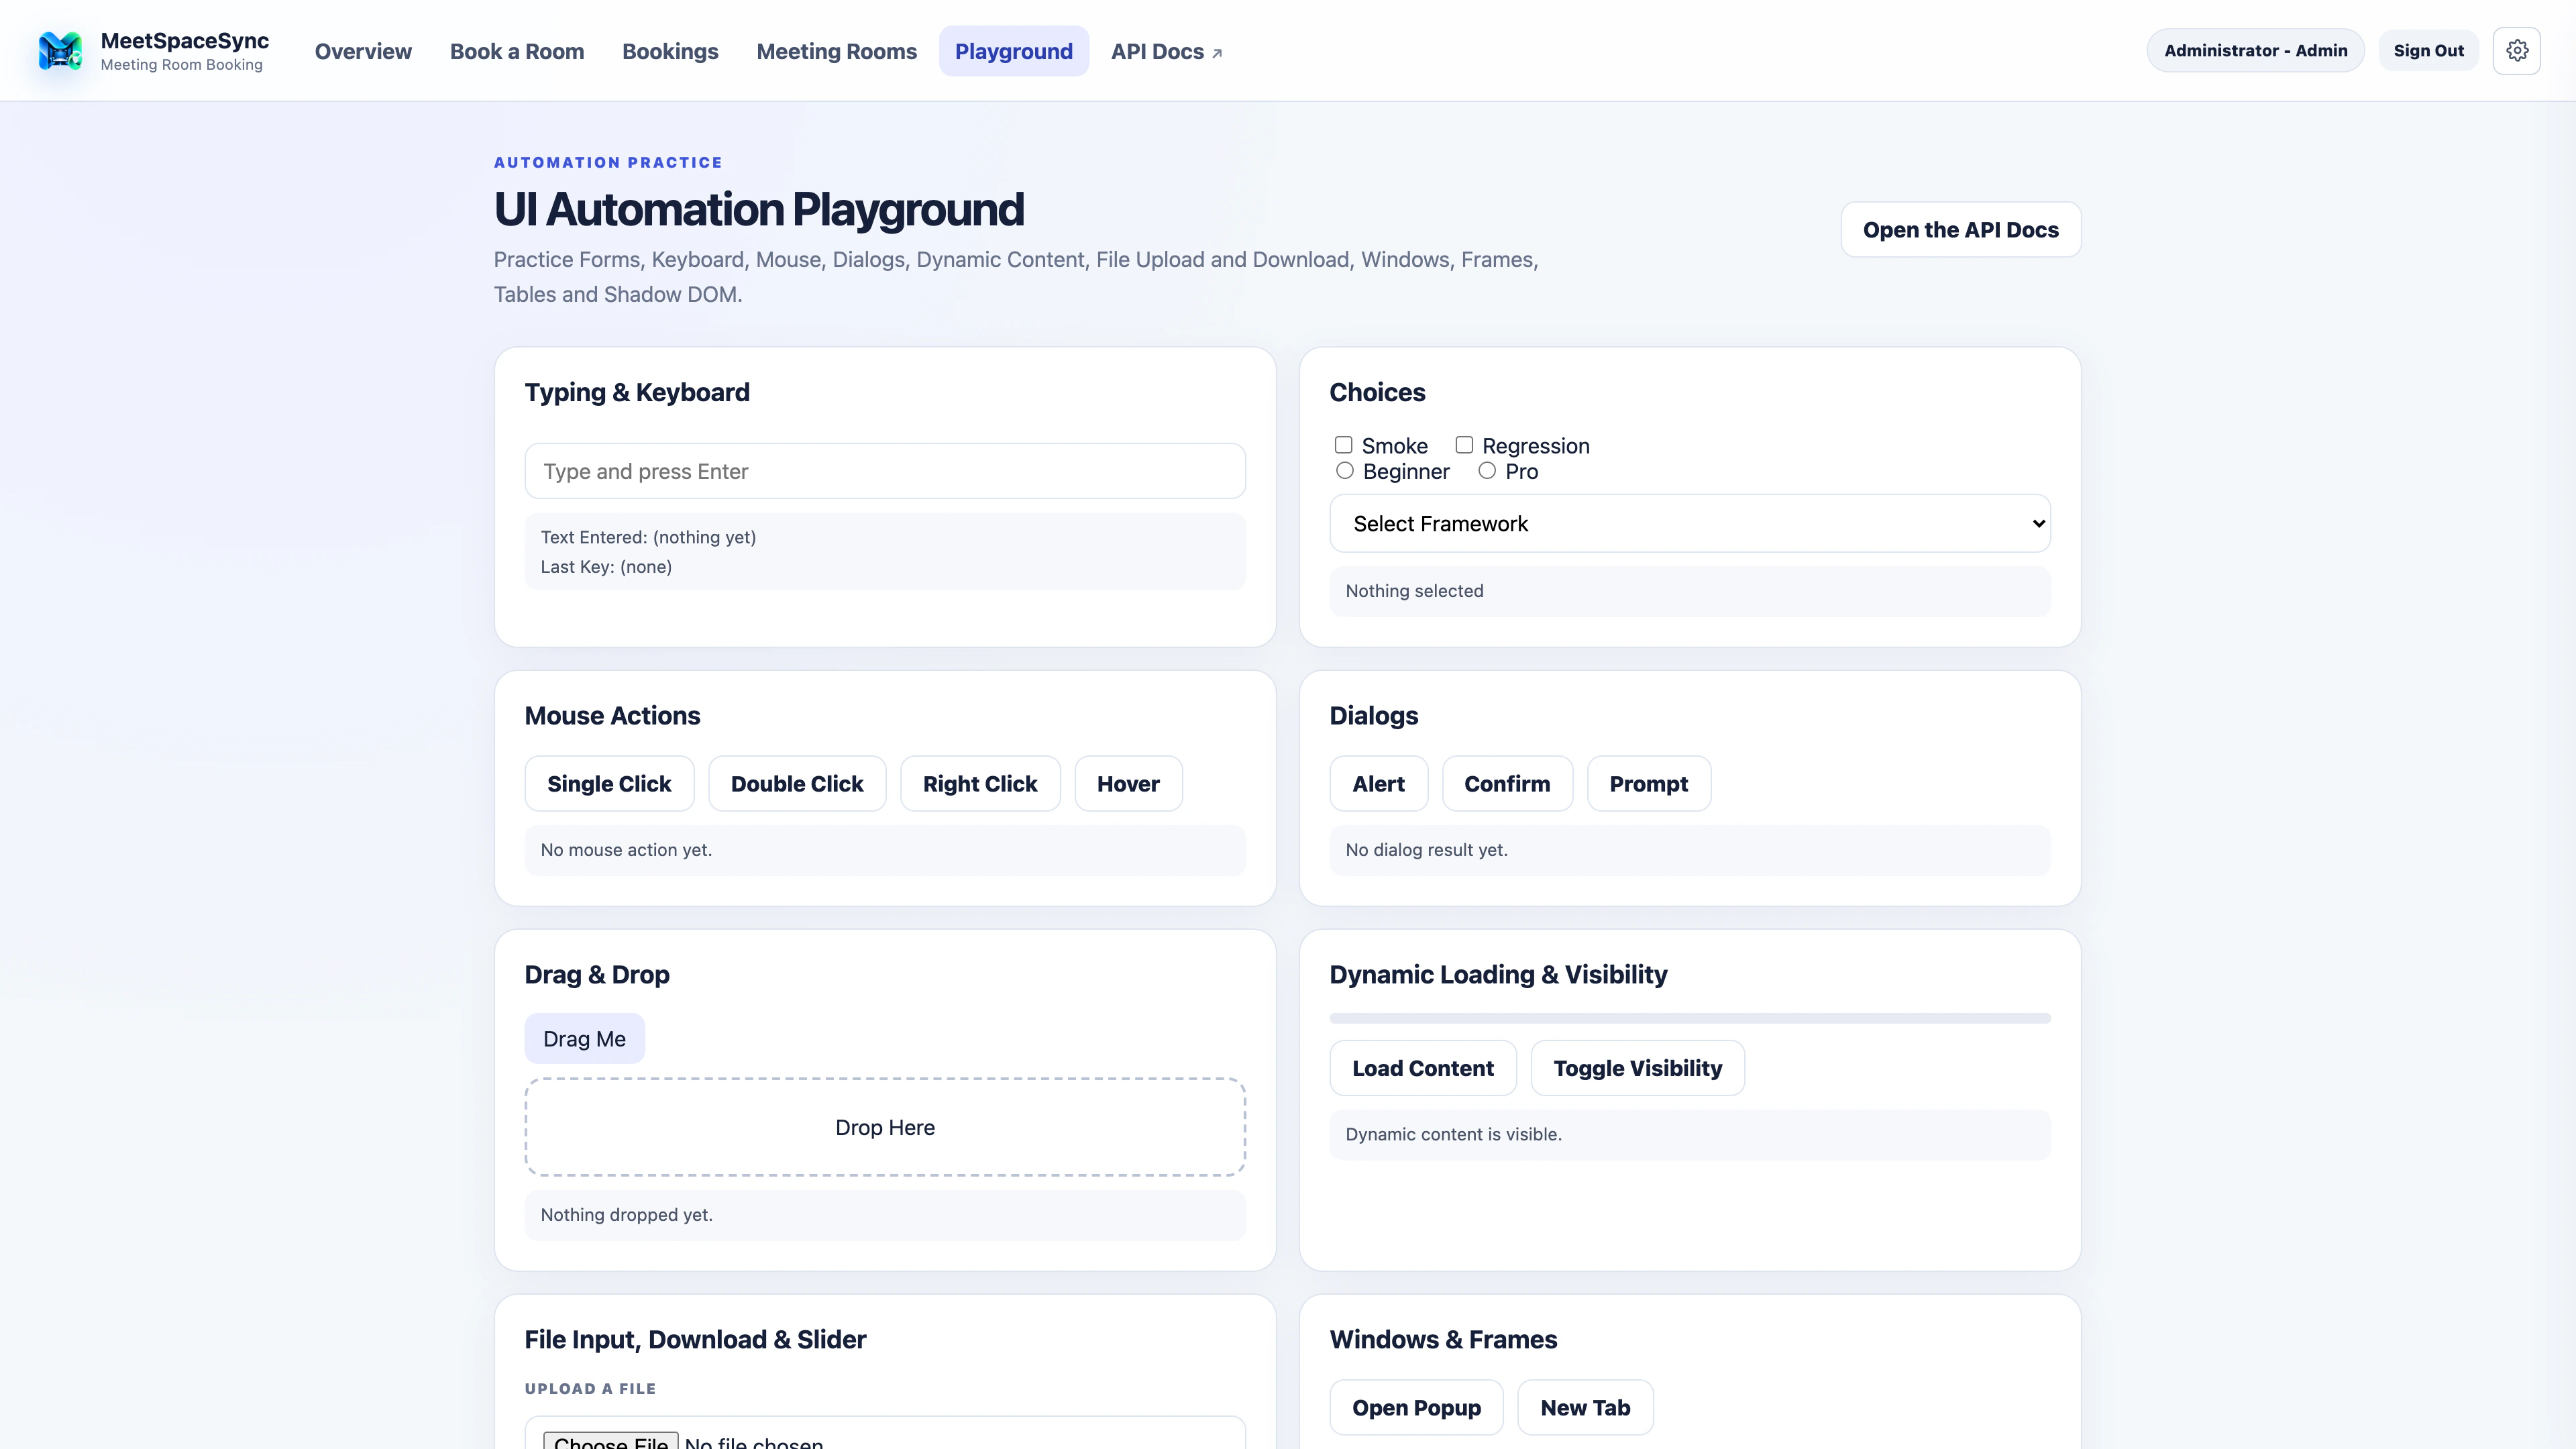
Task: Click the Sign Out button
Action: click(2428, 51)
